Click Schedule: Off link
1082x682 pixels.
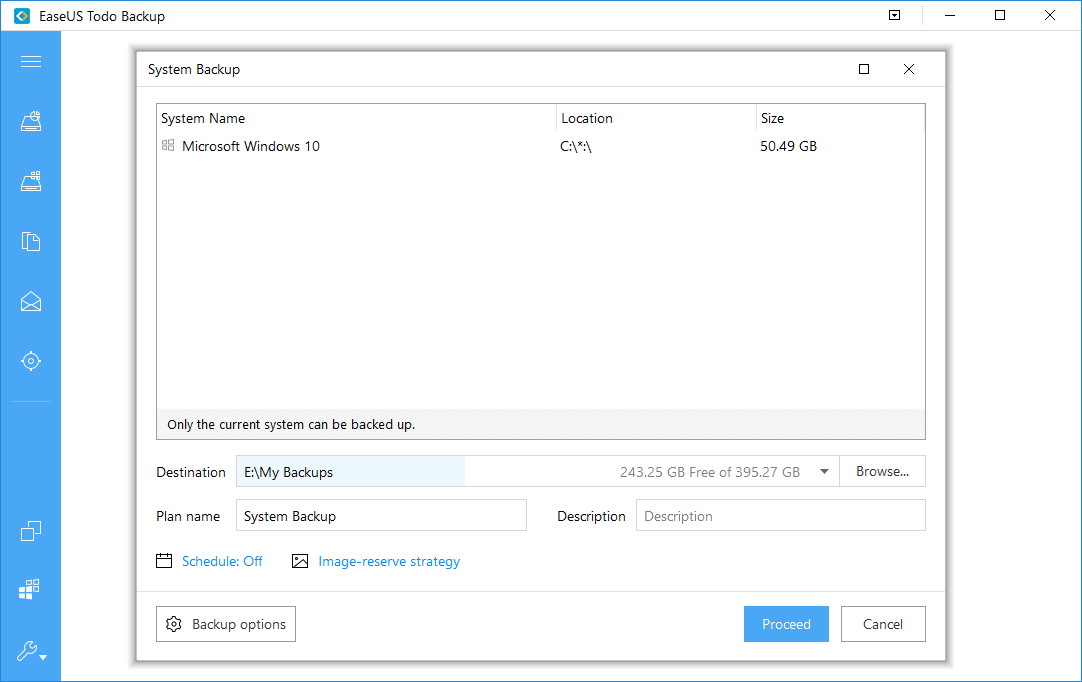[x=222, y=561]
